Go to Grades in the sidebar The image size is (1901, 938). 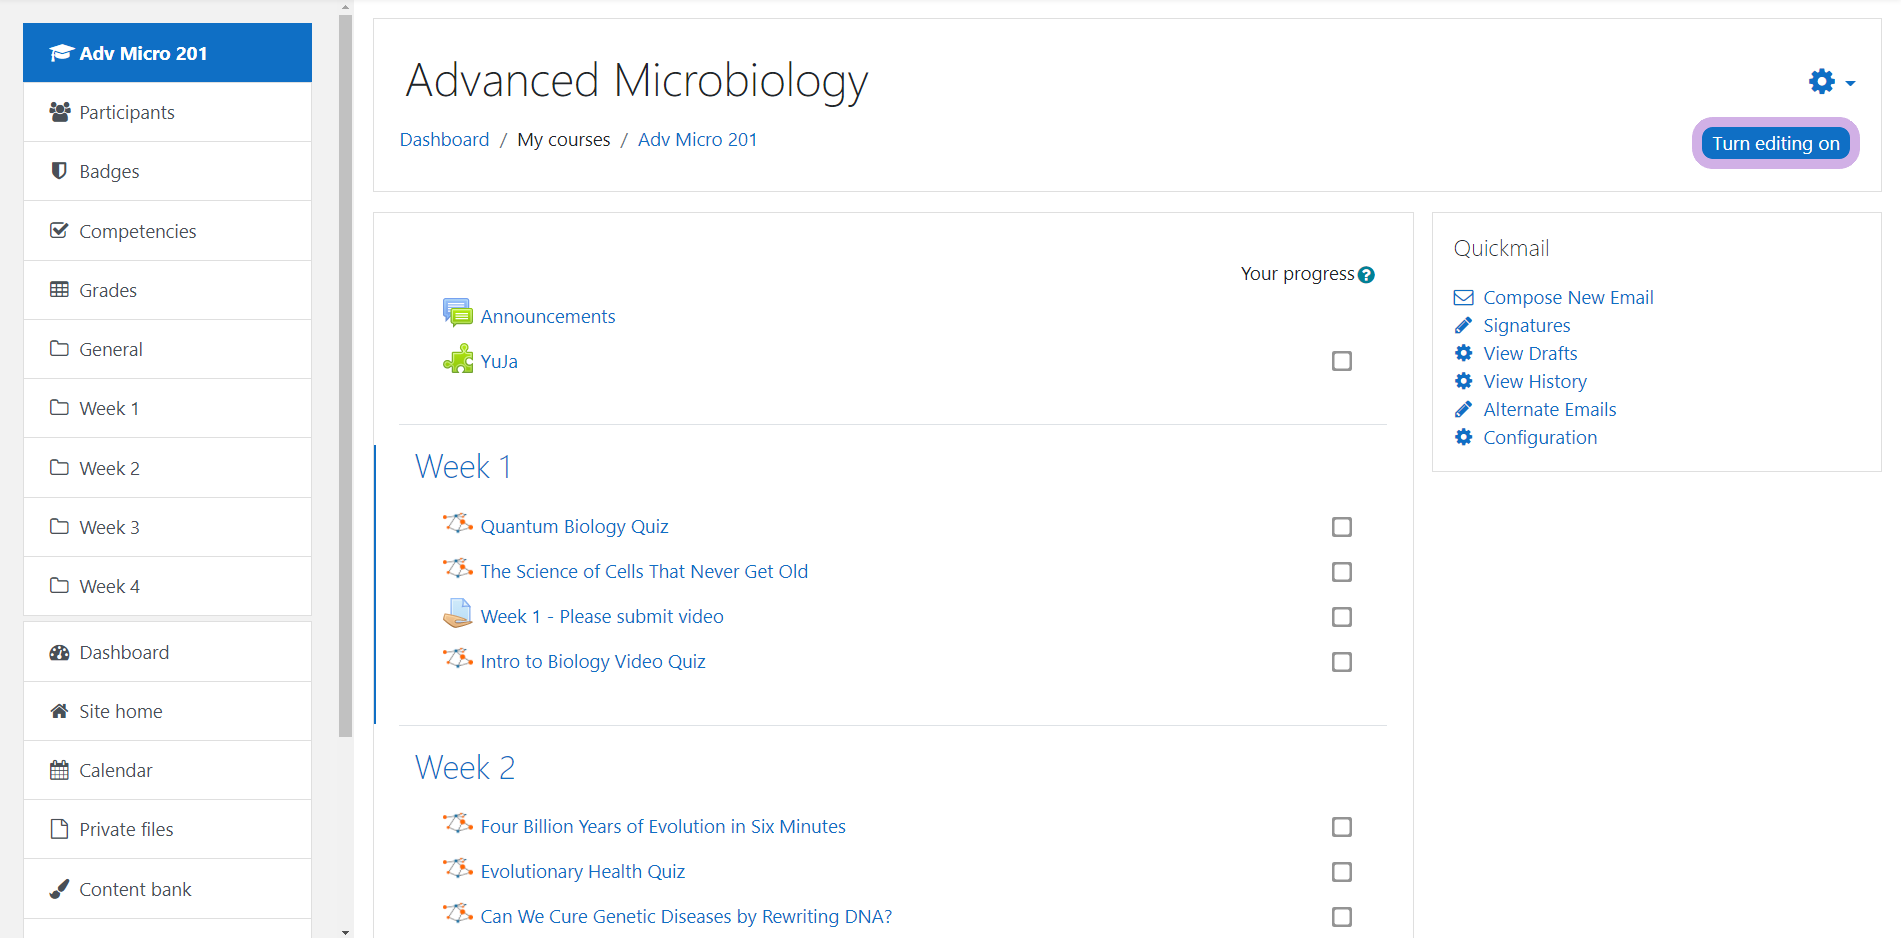(x=107, y=290)
